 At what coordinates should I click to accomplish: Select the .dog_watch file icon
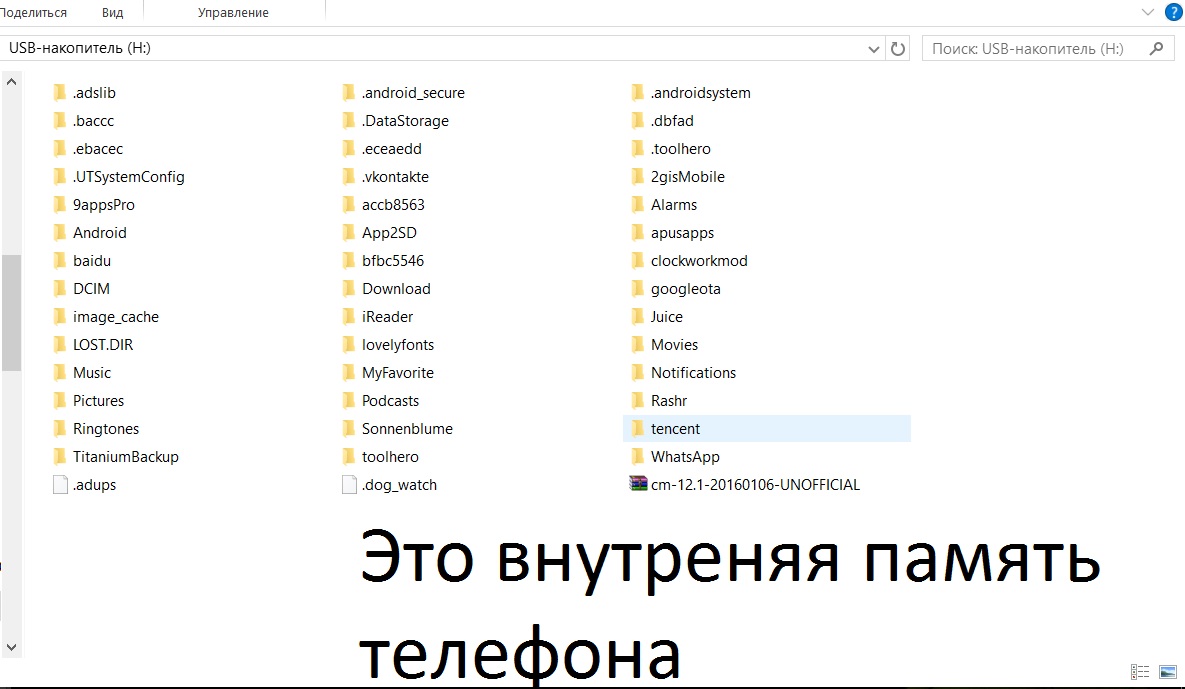pos(349,485)
